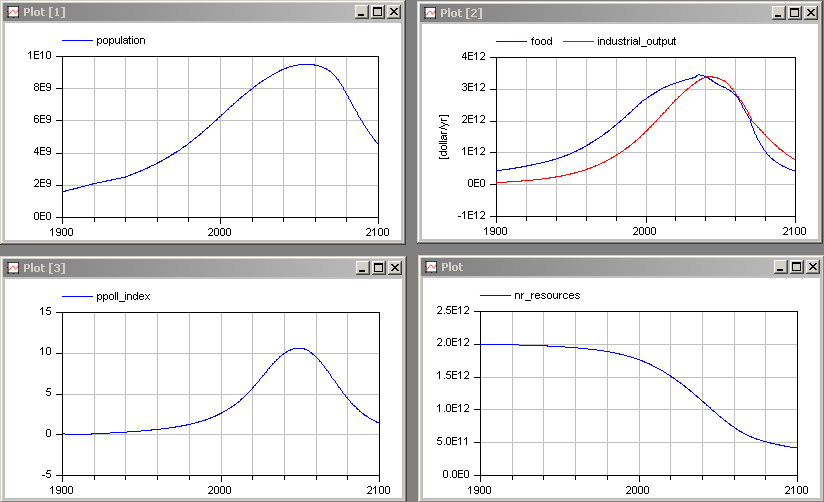
Task: Click the industrial_output legend label
Action: click(x=636, y=41)
